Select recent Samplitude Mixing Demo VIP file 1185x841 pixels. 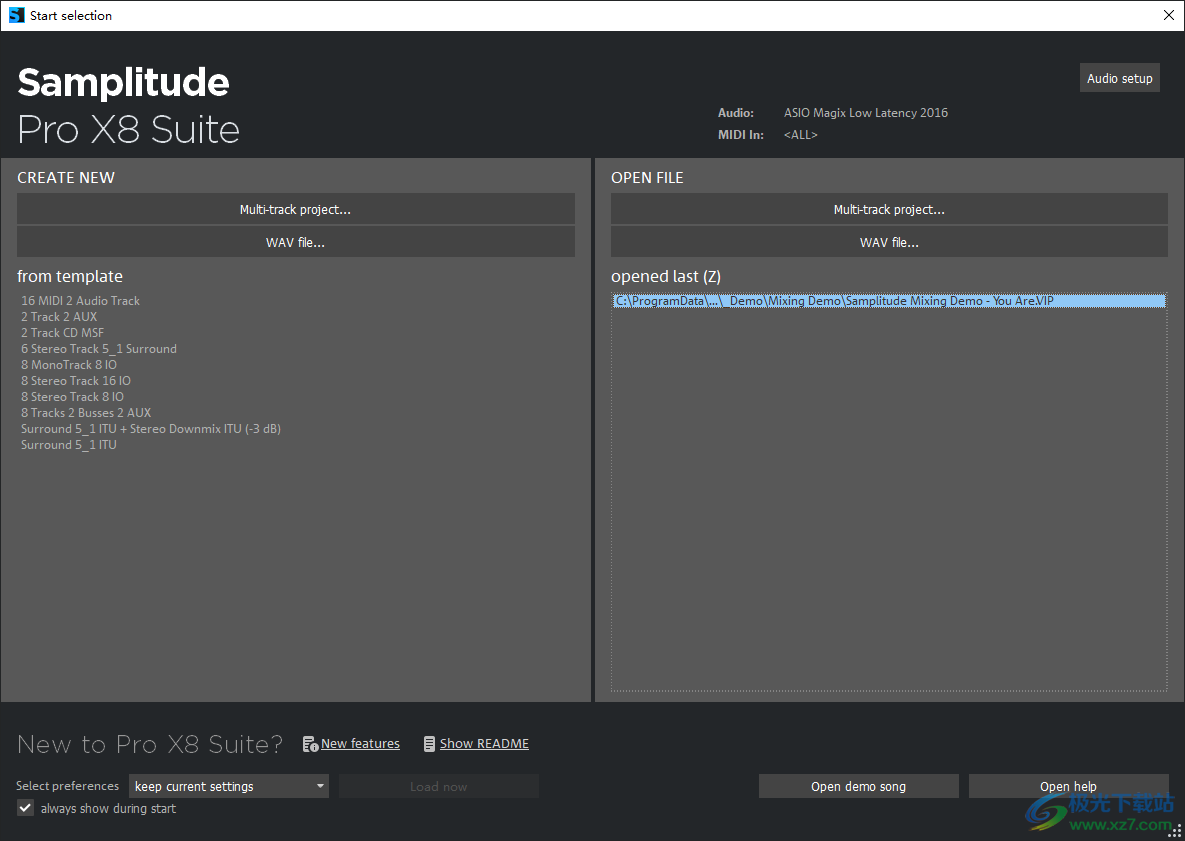coord(889,301)
